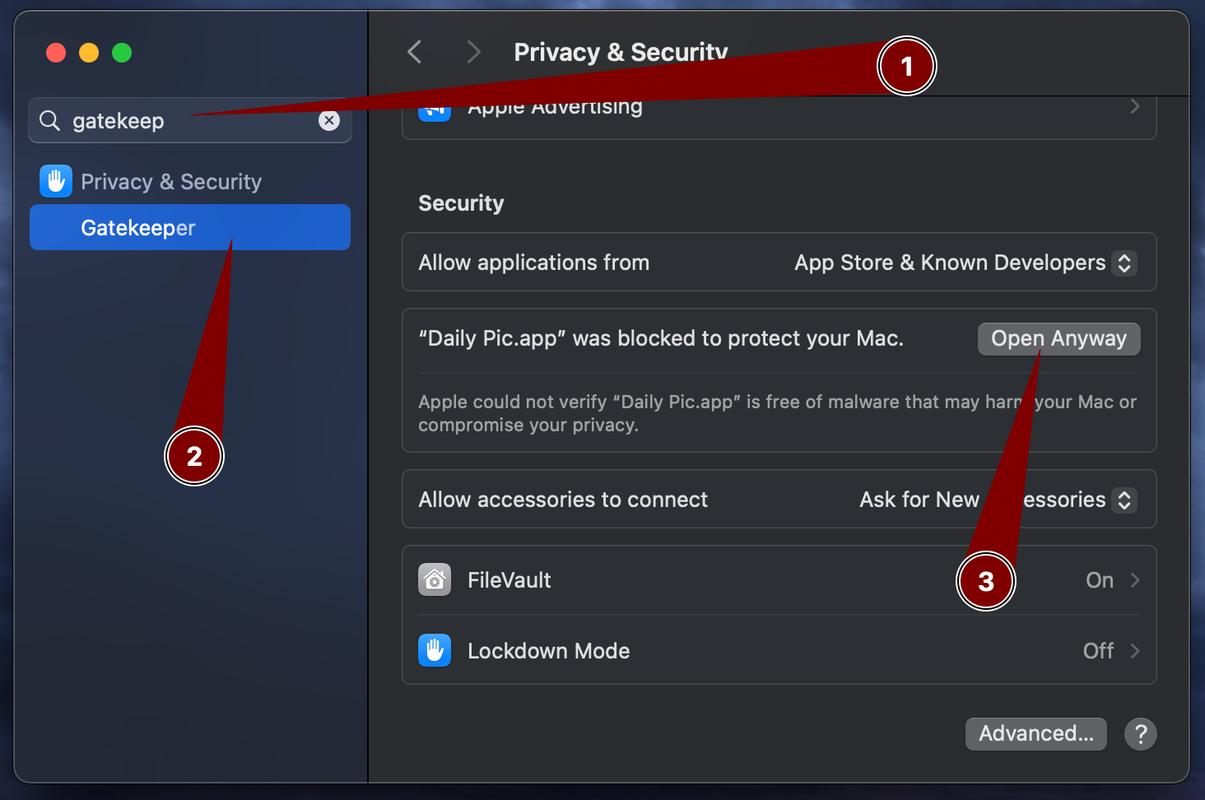This screenshot has width=1205, height=800.
Task: Click the FileVault house icon
Action: [x=434, y=580]
